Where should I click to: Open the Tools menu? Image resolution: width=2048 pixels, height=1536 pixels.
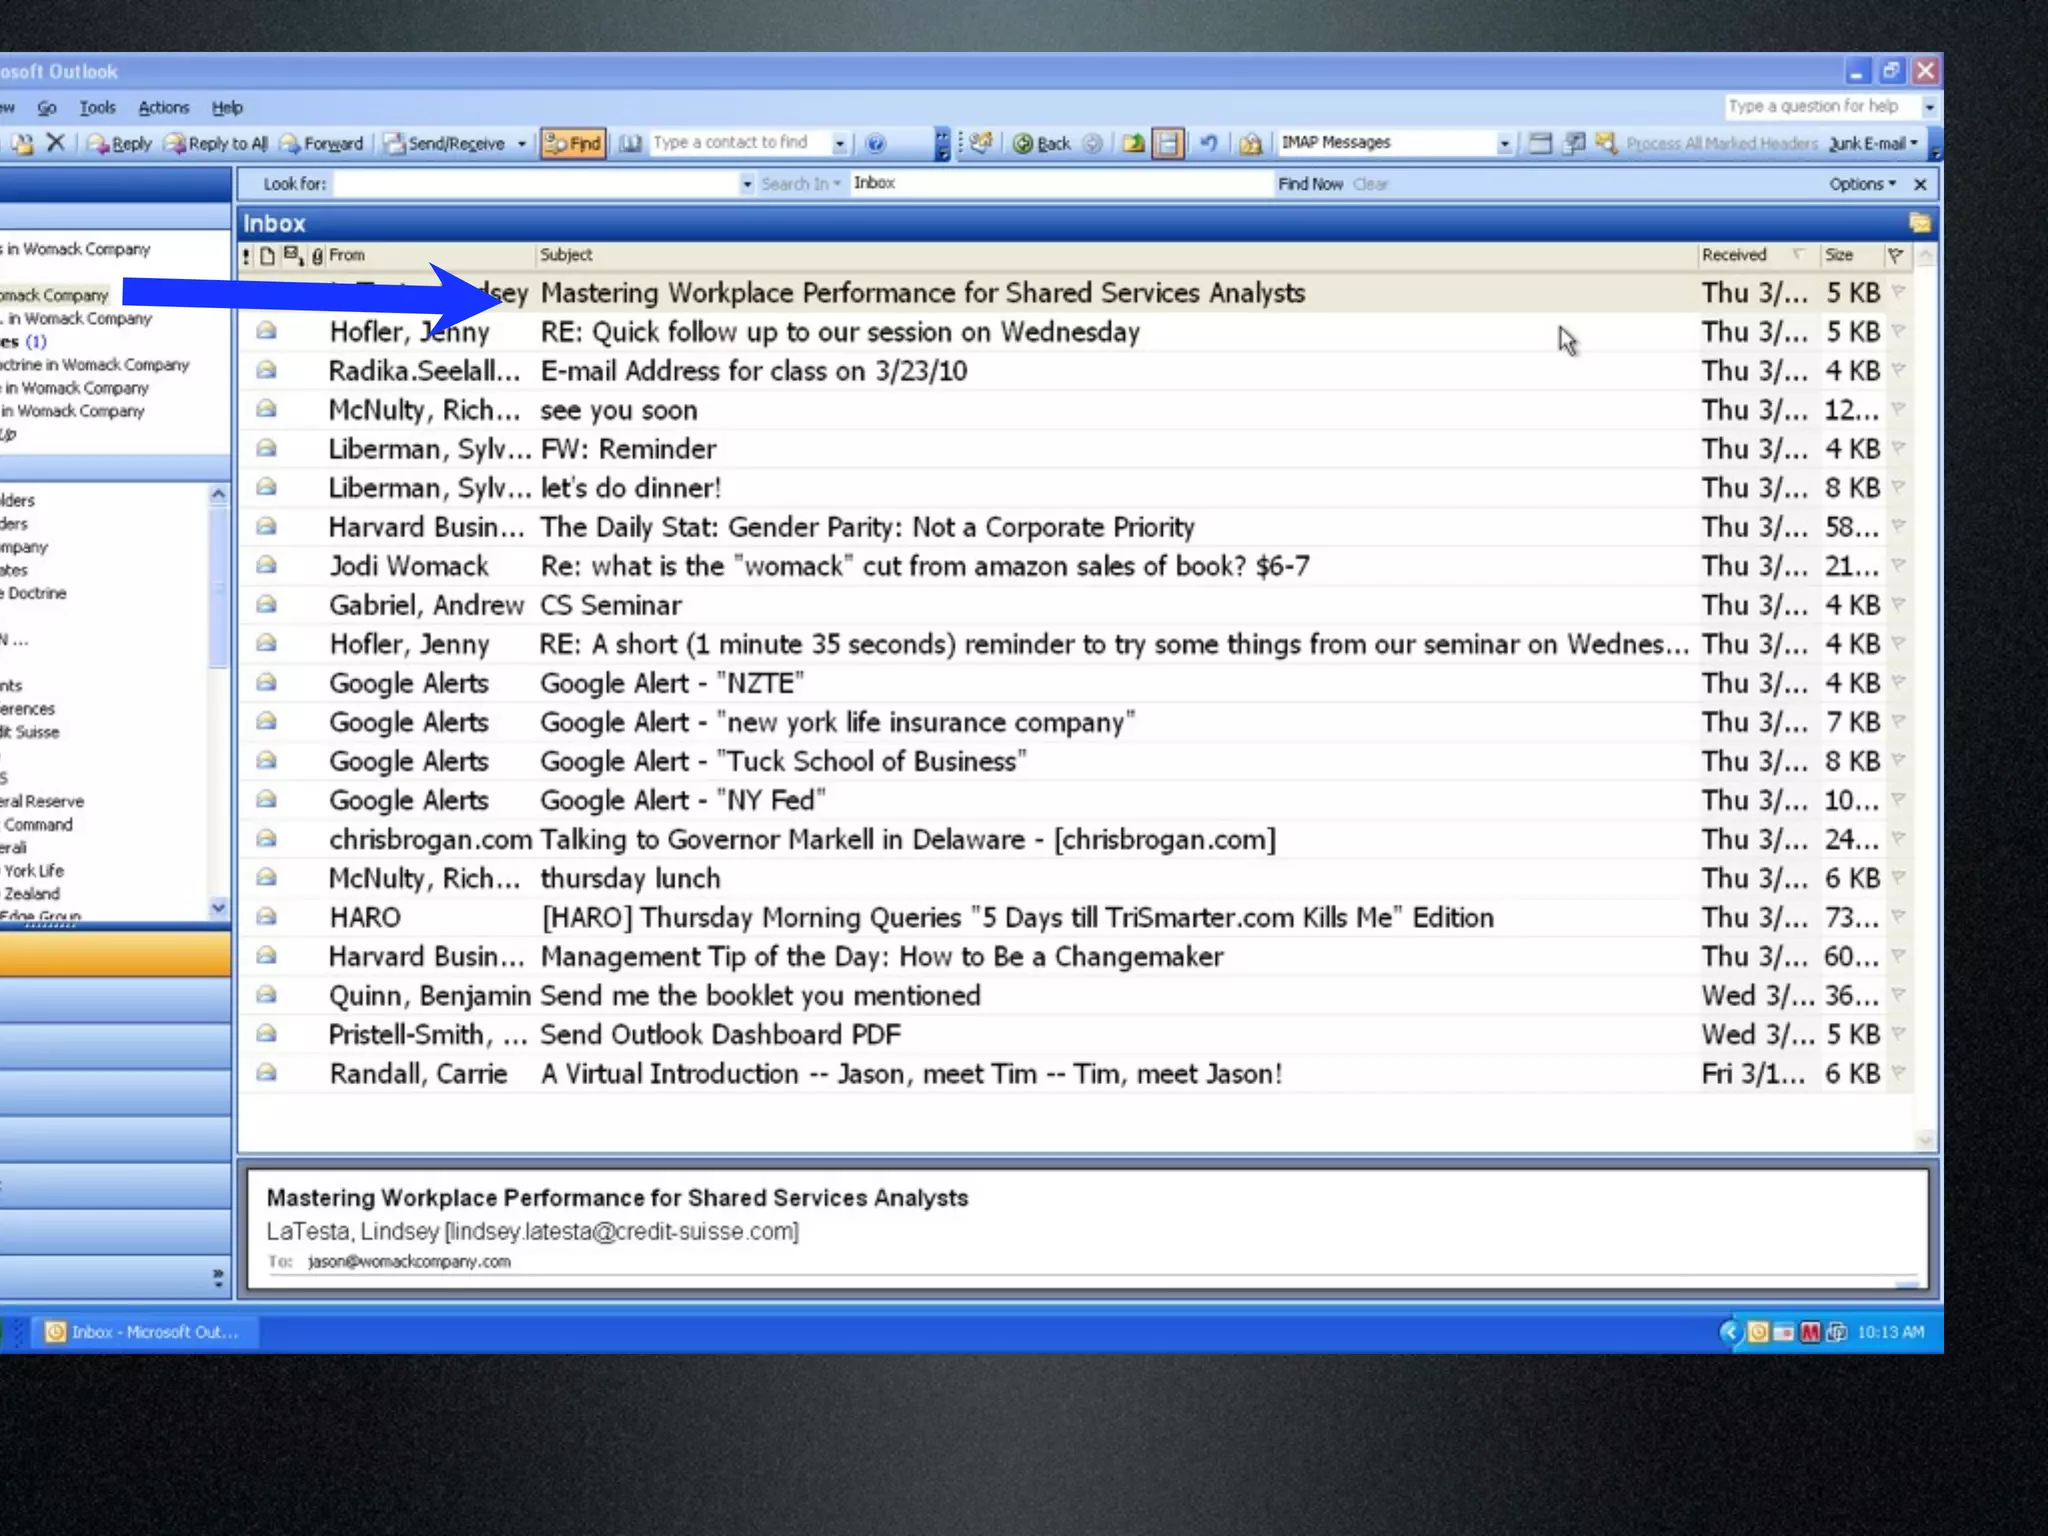coord(97,107)
